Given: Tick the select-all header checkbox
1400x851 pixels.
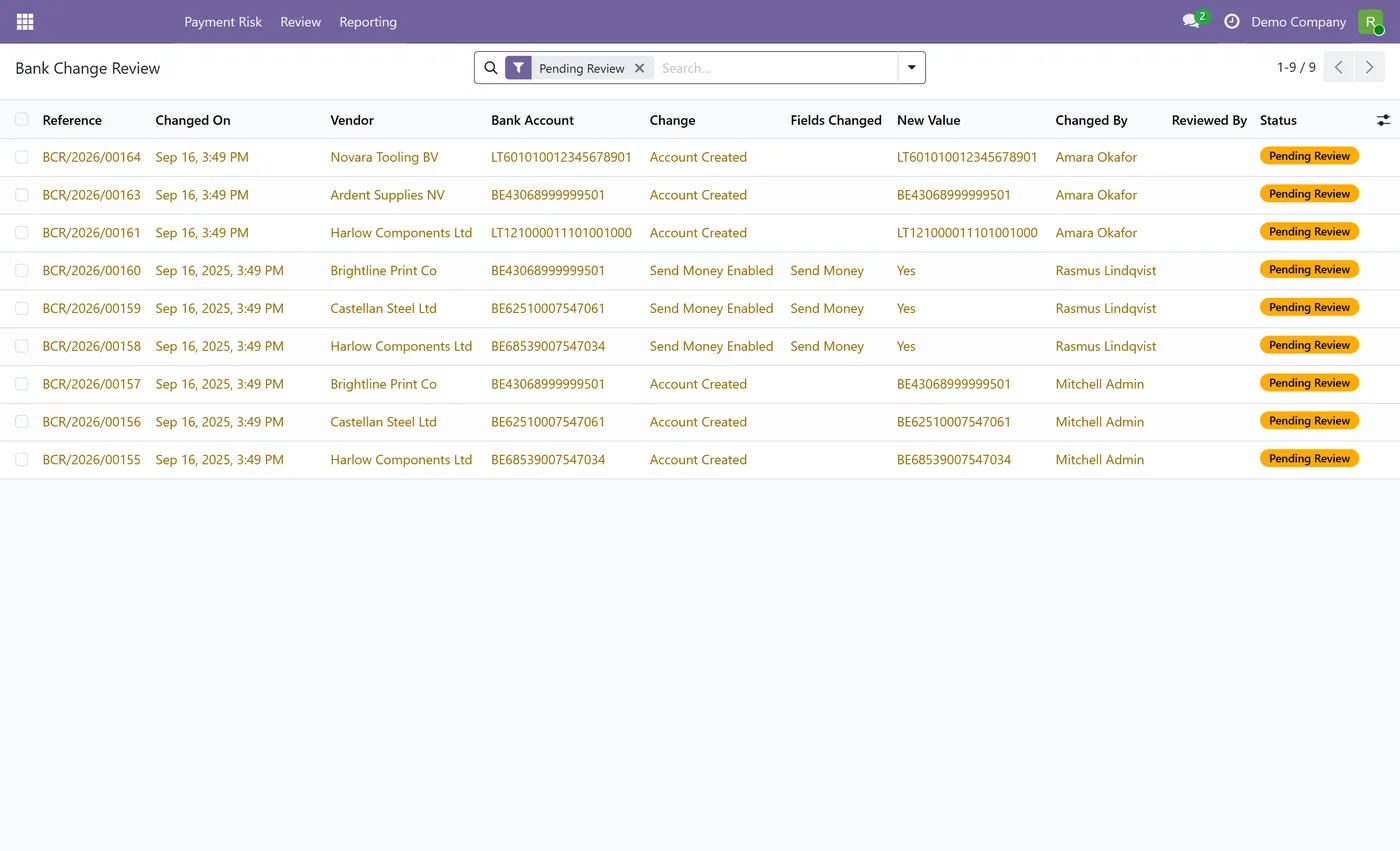Looking at the screenshot, I should (22, 120).
